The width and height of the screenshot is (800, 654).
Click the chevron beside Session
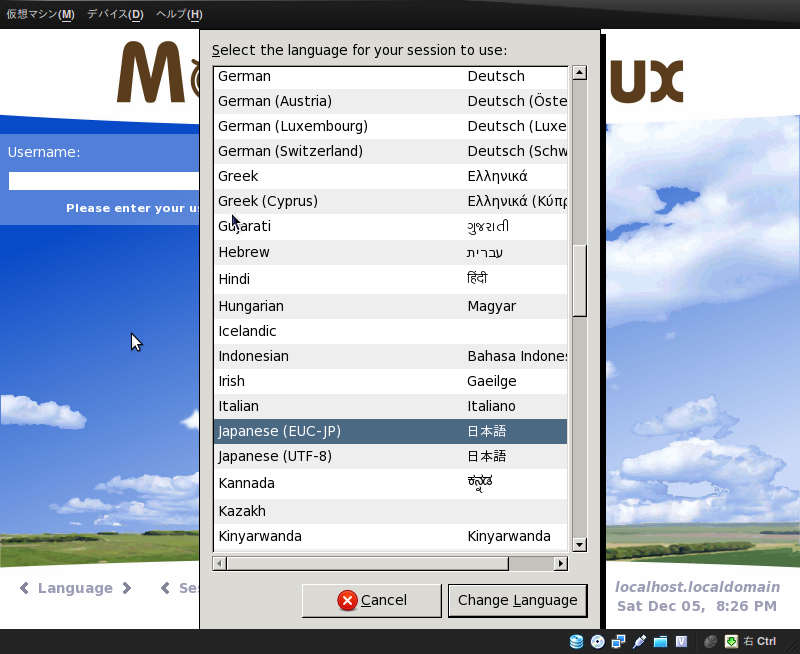[163, 588]
